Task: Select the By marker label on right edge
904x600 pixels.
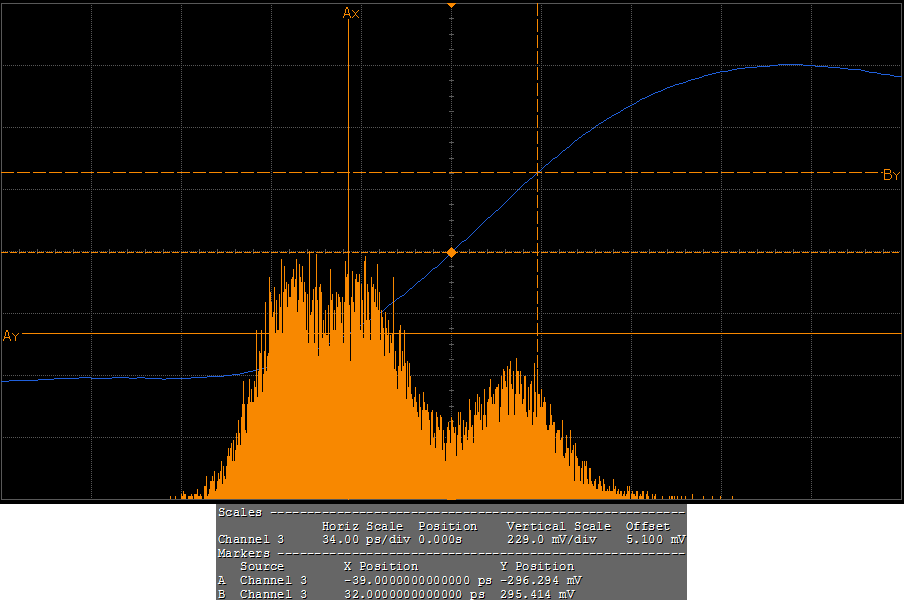Action: pyautogui.click(x=891, y=175)
